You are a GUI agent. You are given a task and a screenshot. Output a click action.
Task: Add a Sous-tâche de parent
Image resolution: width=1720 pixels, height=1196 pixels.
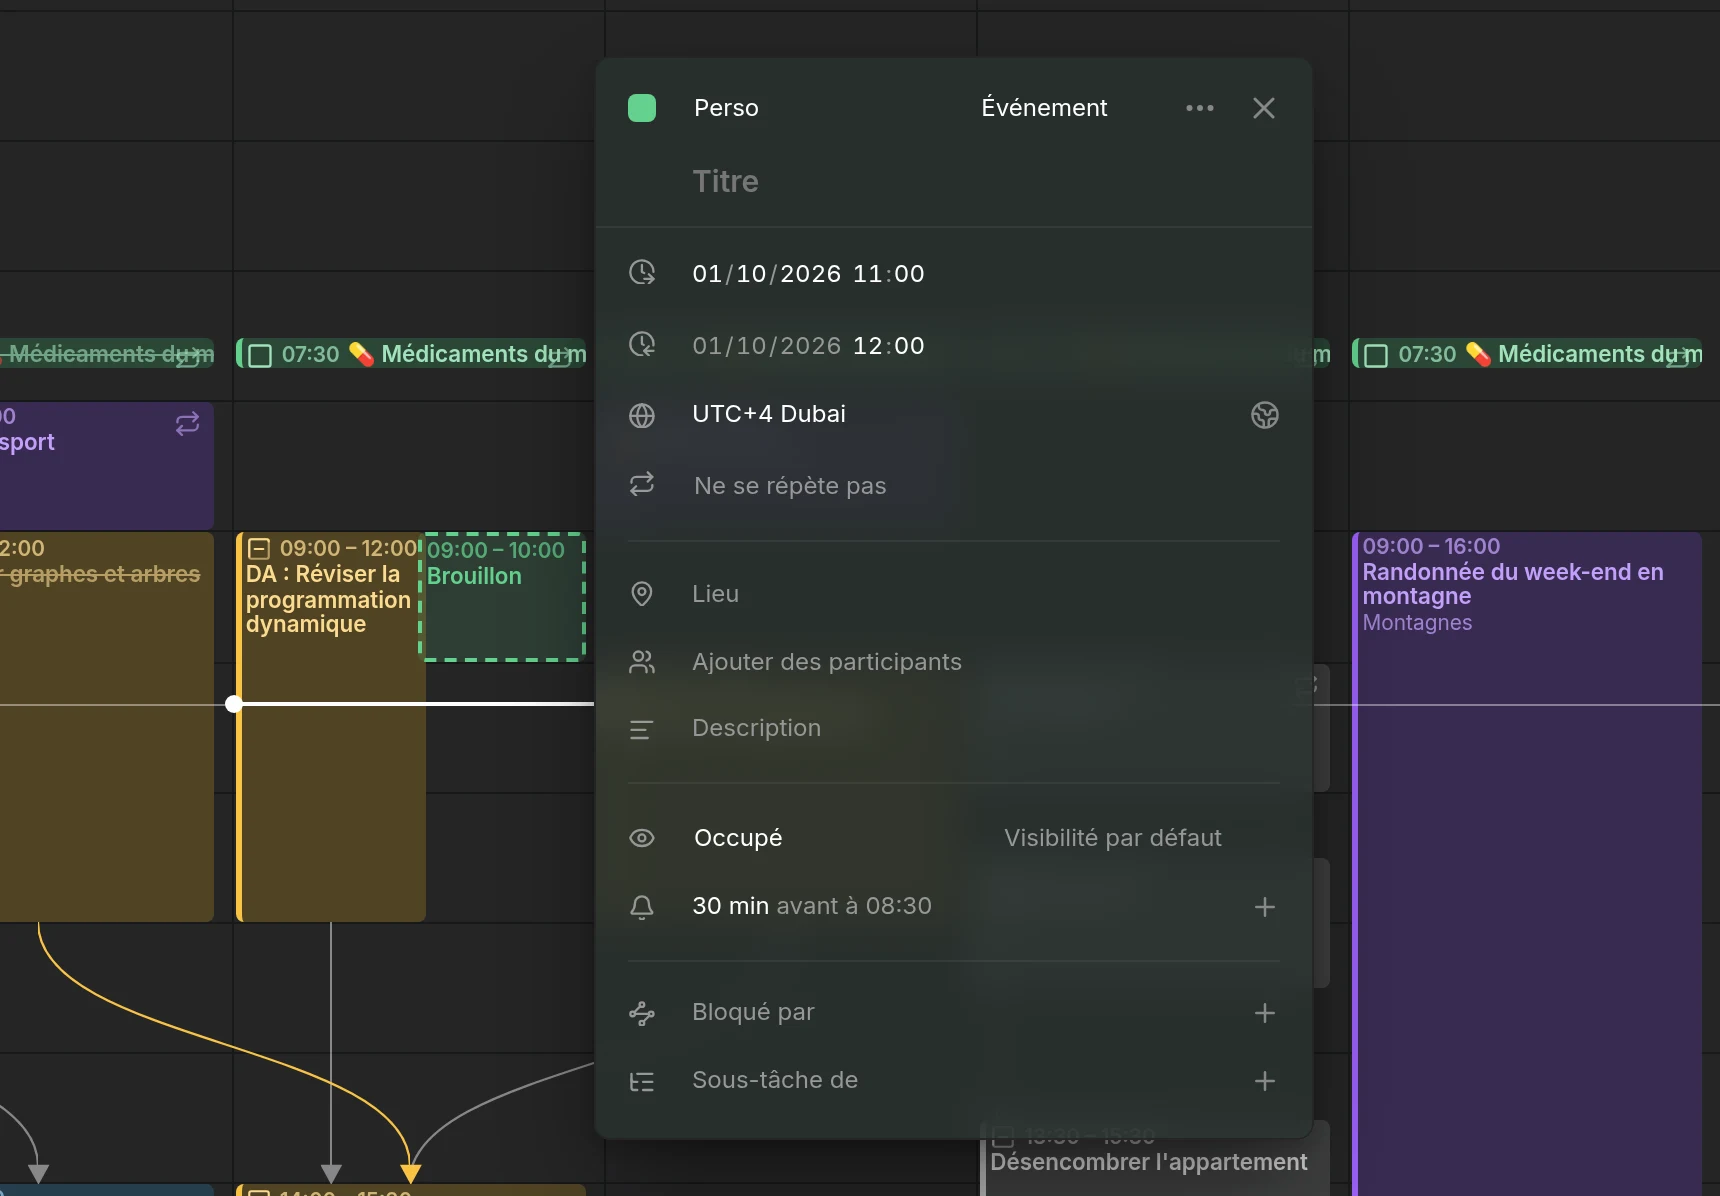[1264, 1081]
